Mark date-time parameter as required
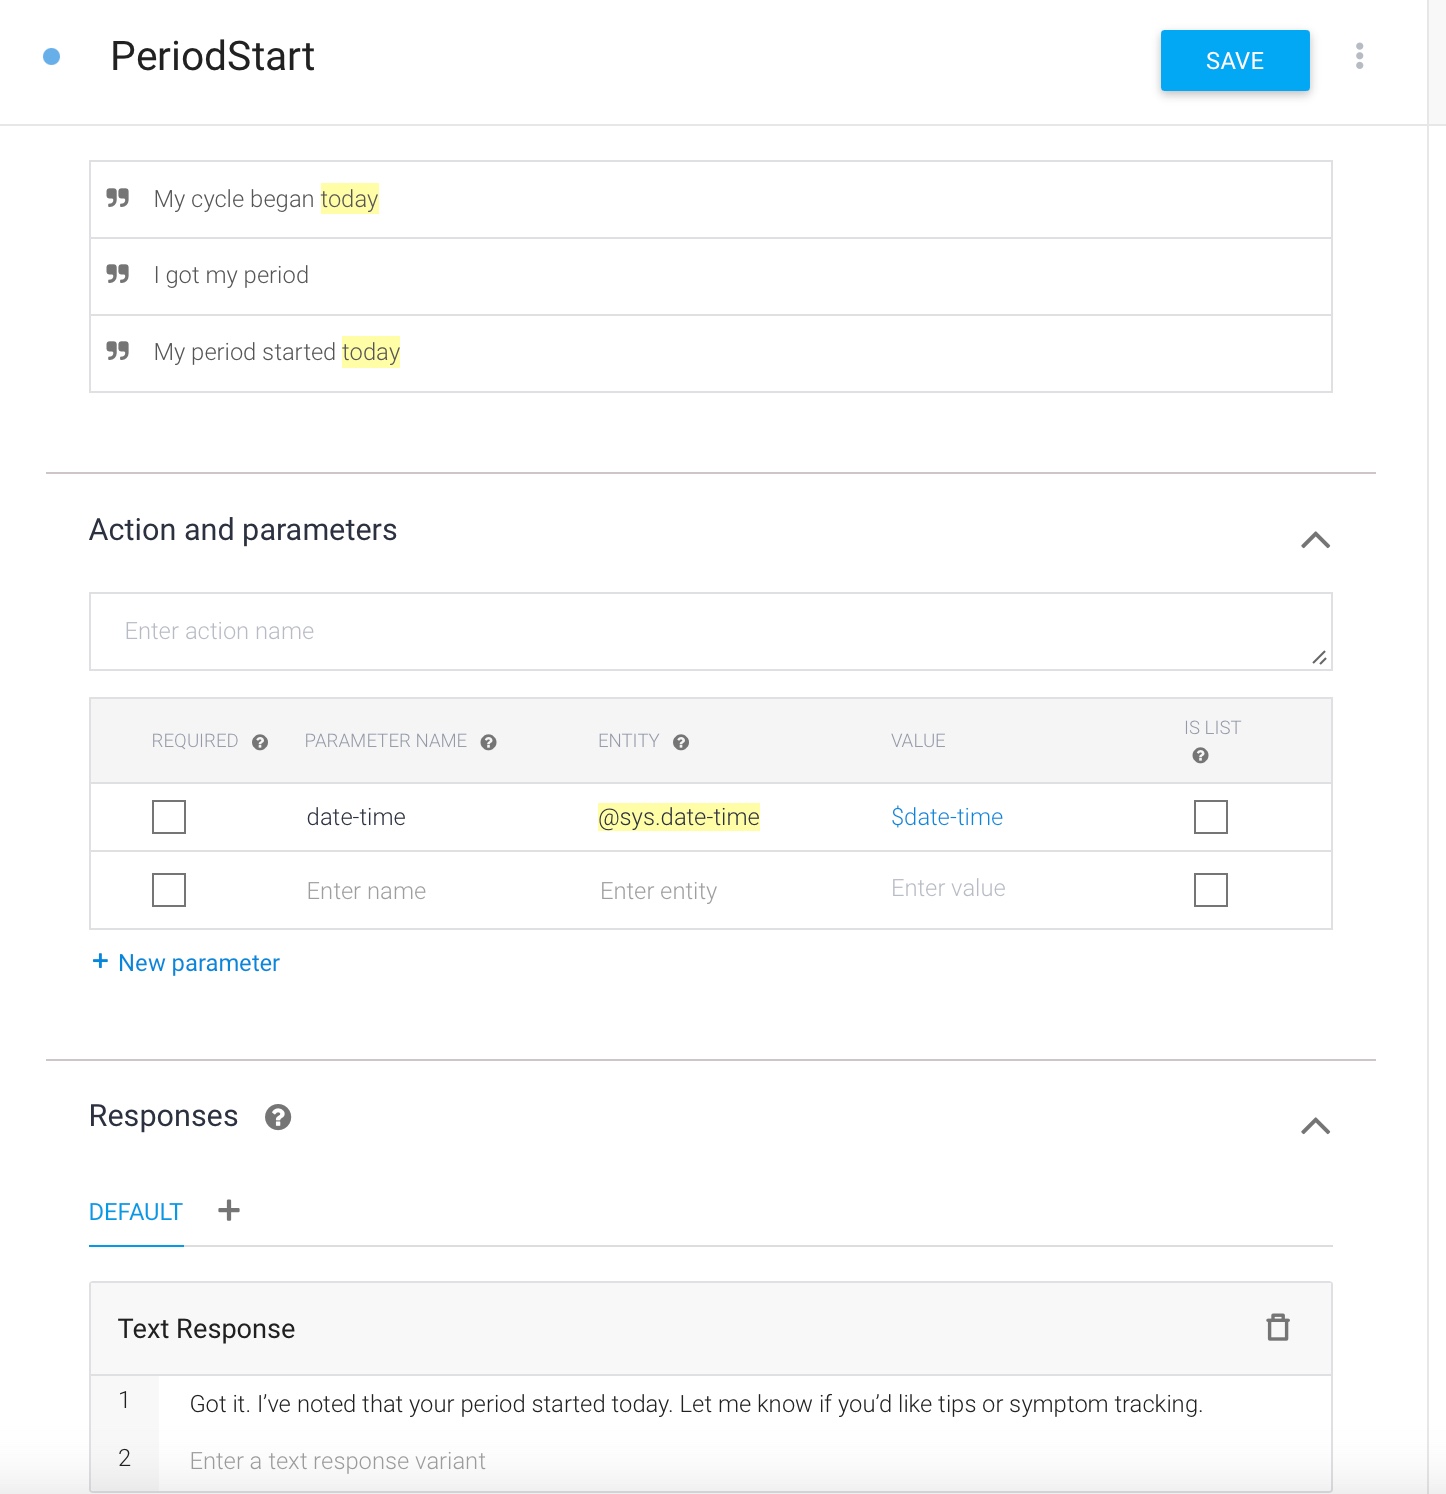The height and width of the screenshot is (1494, 1446). [169, 817]
